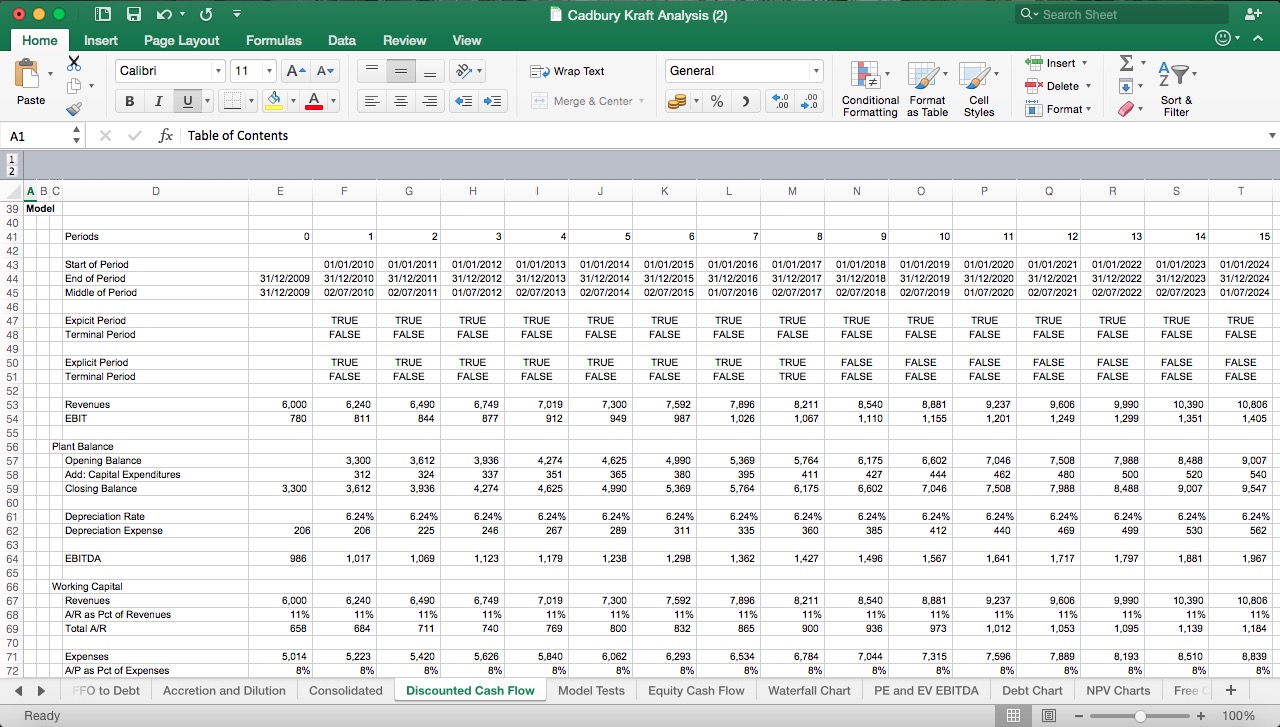The width and height of the screenshot is (1280, 727).
Task: Open the font size dropdown showing 11
Action: (x=269, y=71)
